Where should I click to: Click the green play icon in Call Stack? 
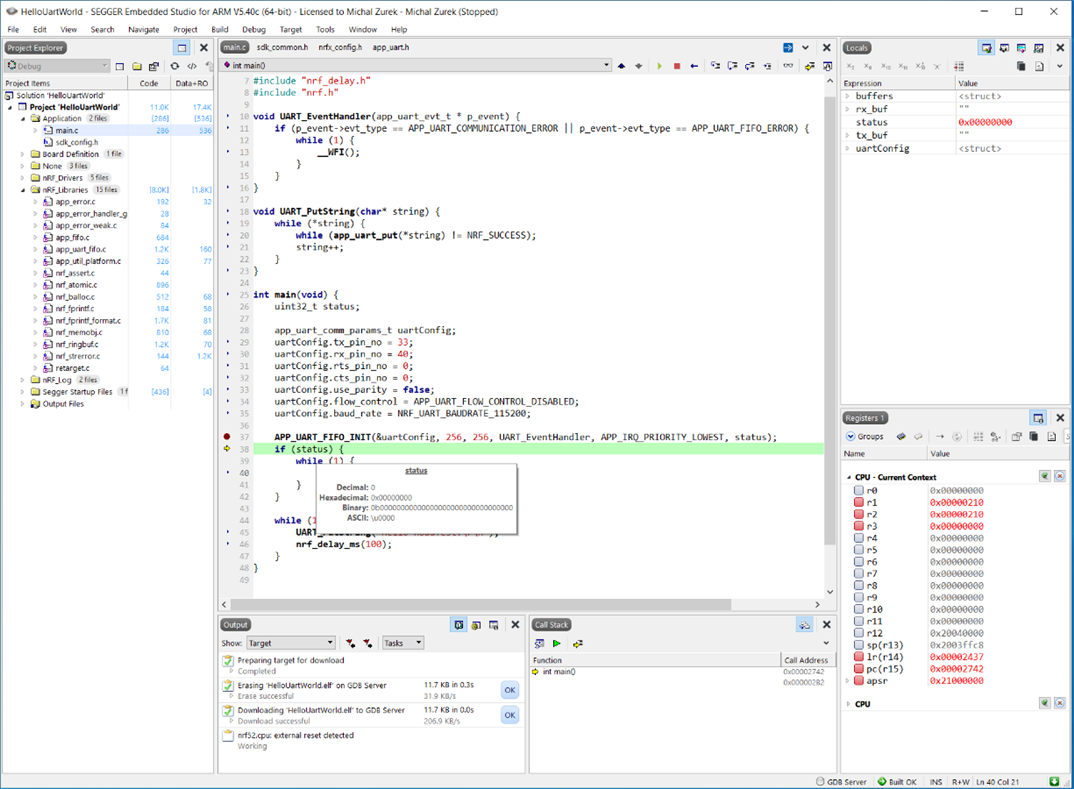click(x=557, y=643)
